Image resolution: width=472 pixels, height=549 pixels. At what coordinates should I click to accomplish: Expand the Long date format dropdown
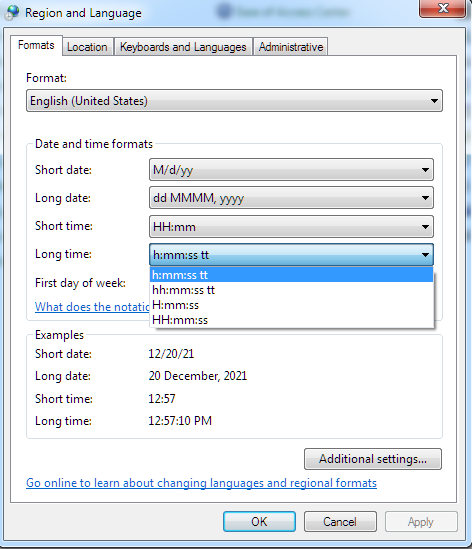(291, 198)
